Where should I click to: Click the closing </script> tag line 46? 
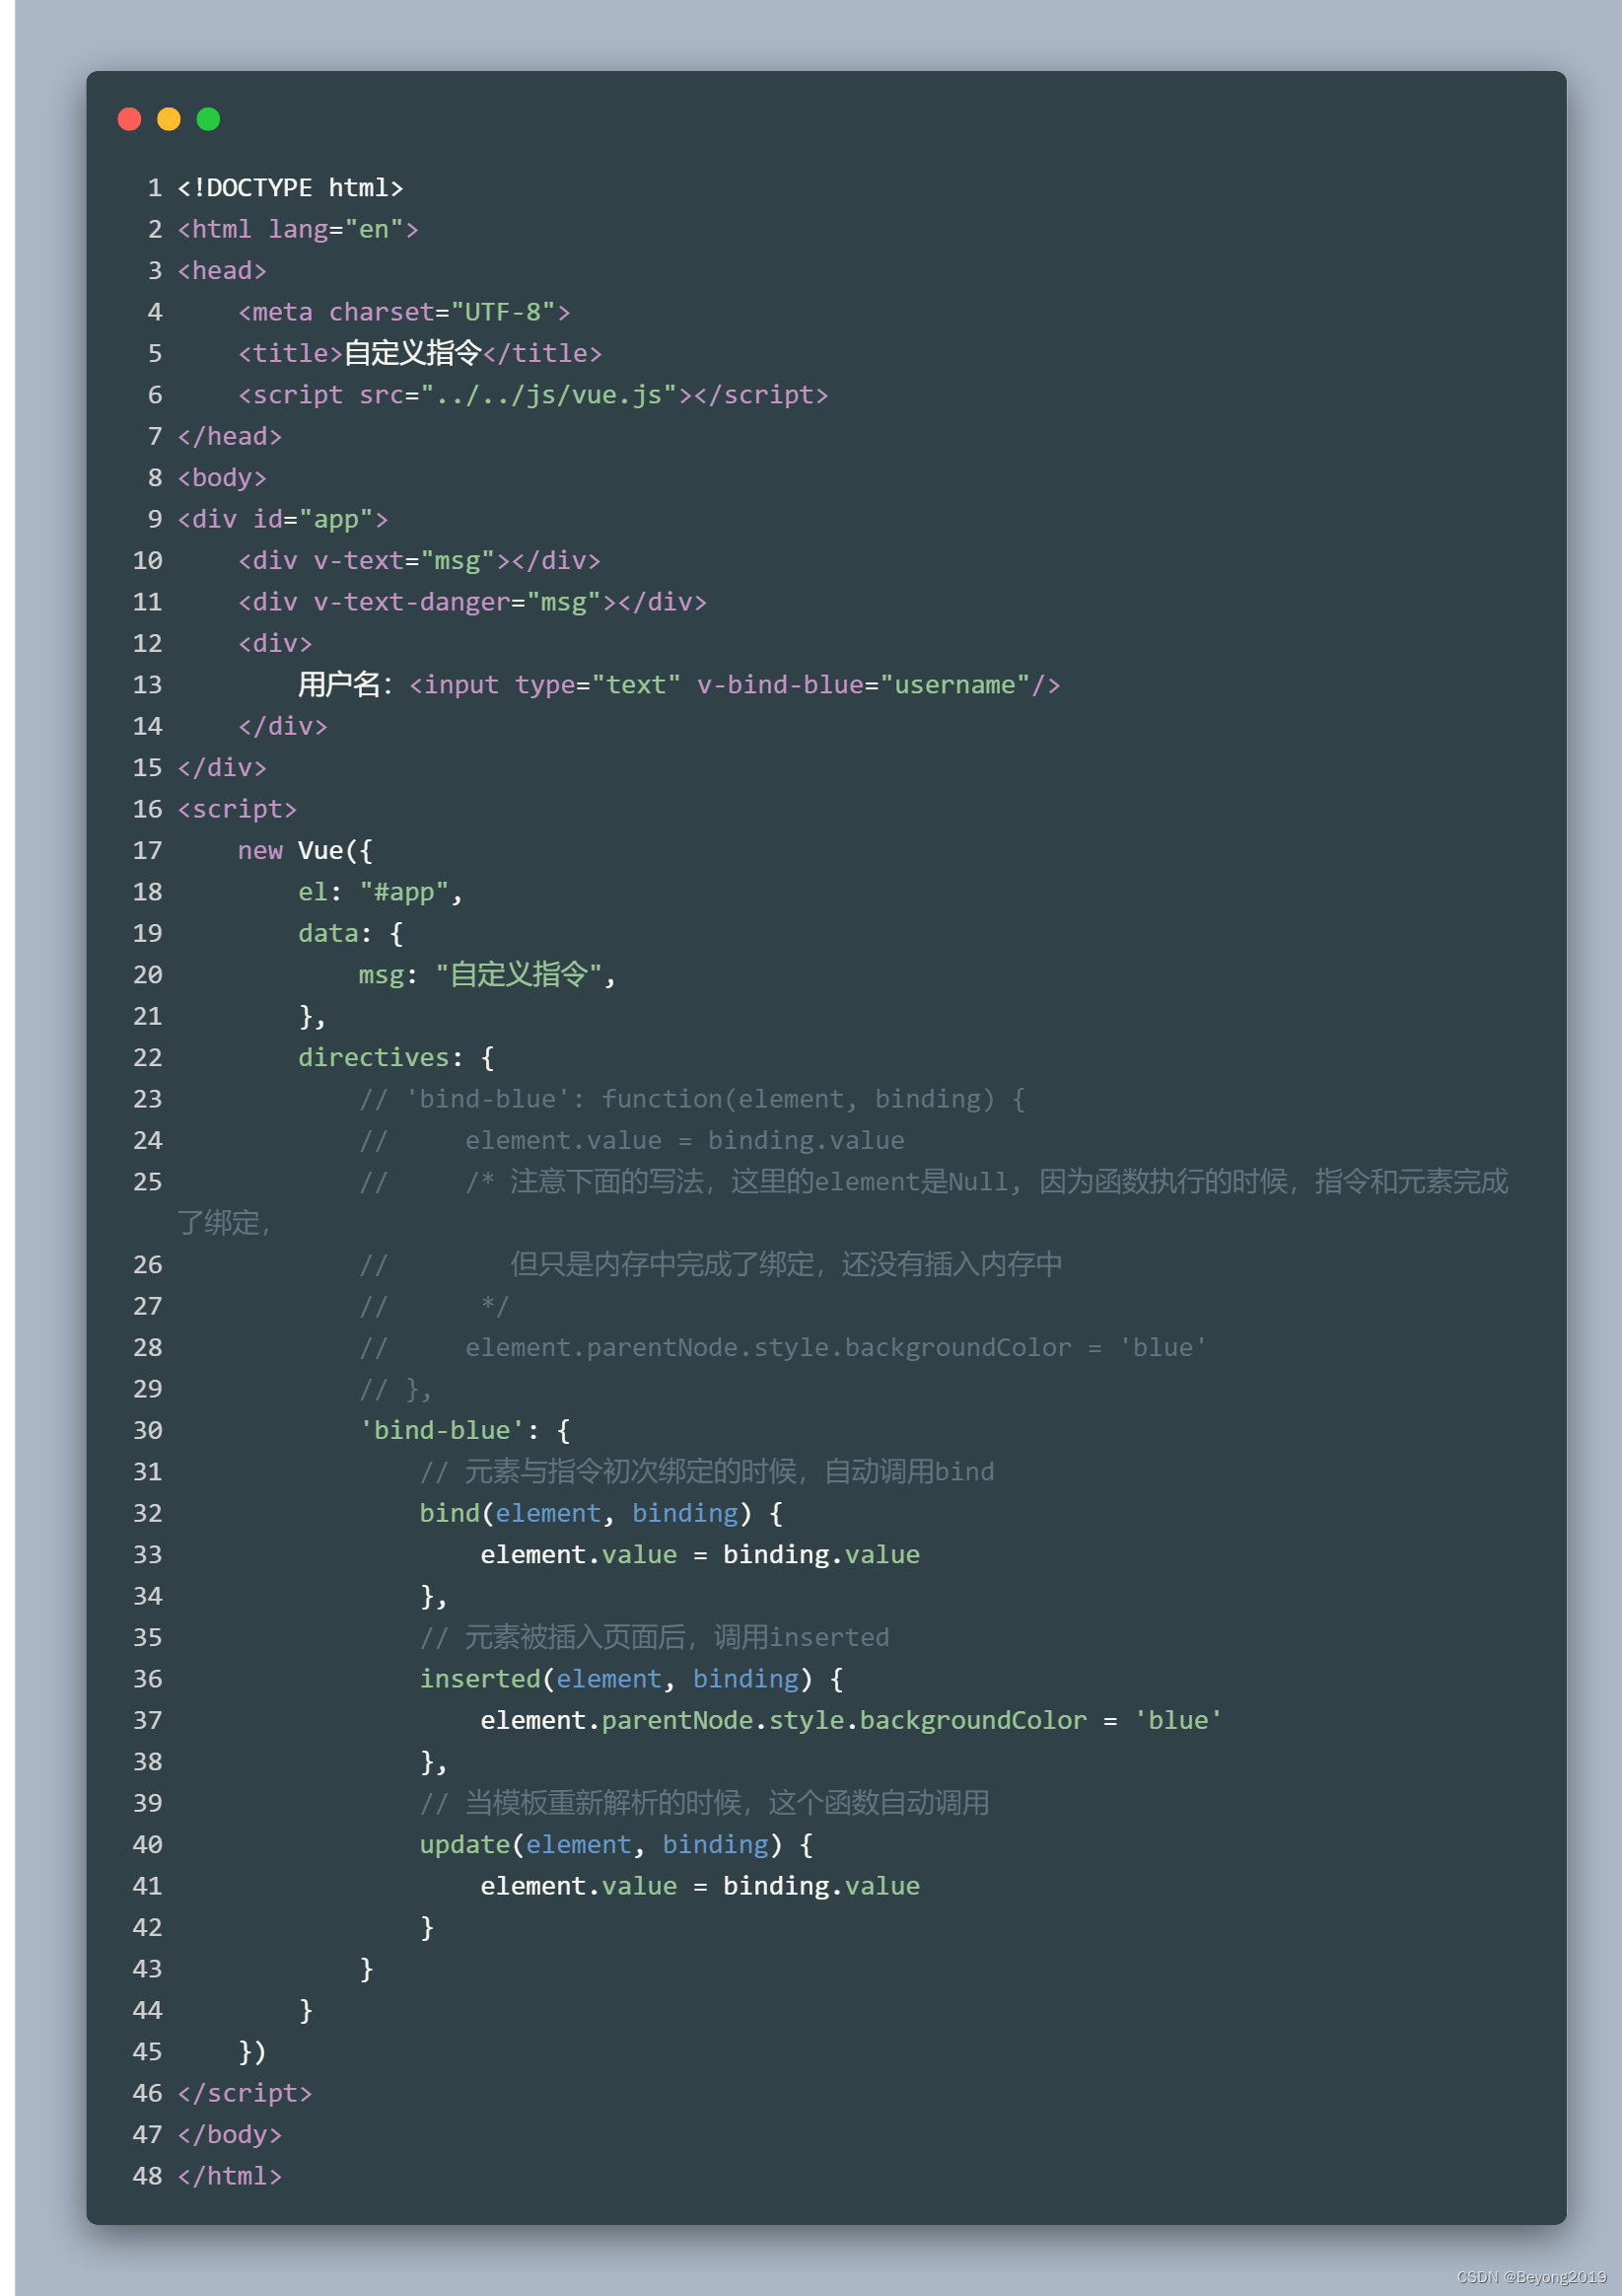coord(245,2093)
